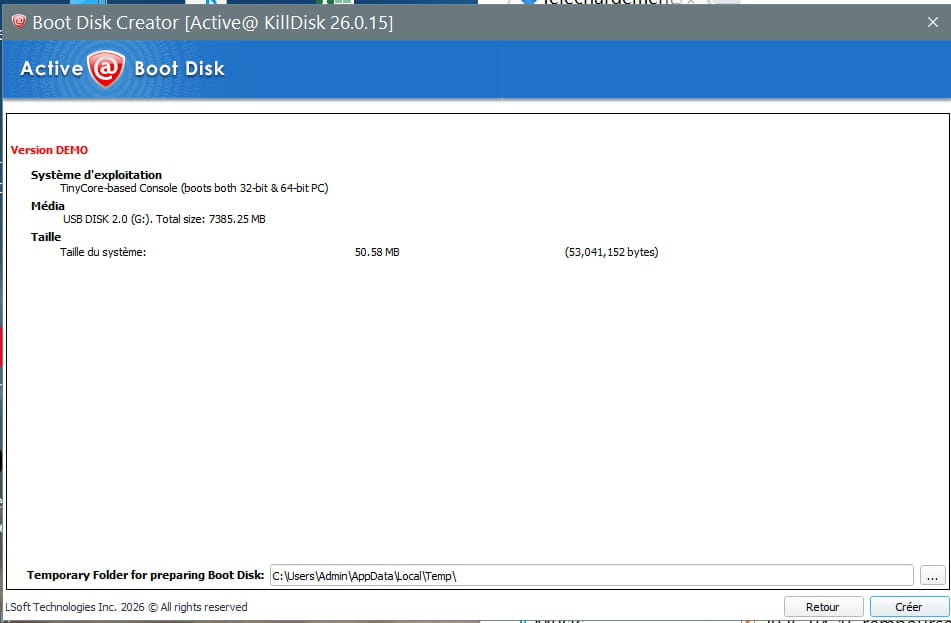
Task: Click the 53,041,152 bytes value
Action: tap(611, 252)
